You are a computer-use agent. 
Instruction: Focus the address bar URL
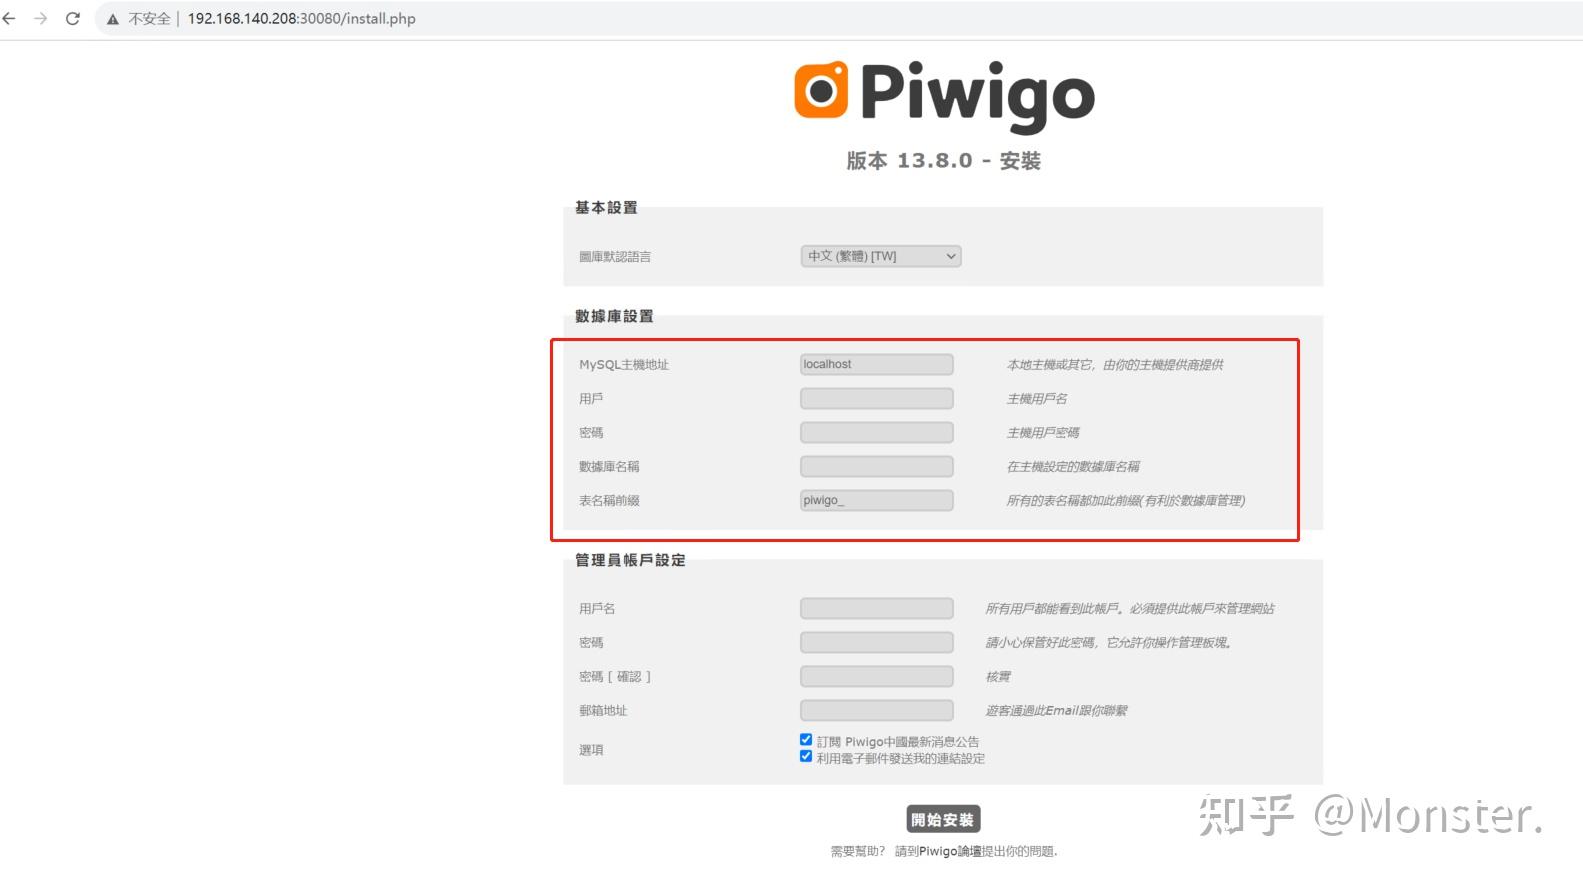tap(301, 18)
